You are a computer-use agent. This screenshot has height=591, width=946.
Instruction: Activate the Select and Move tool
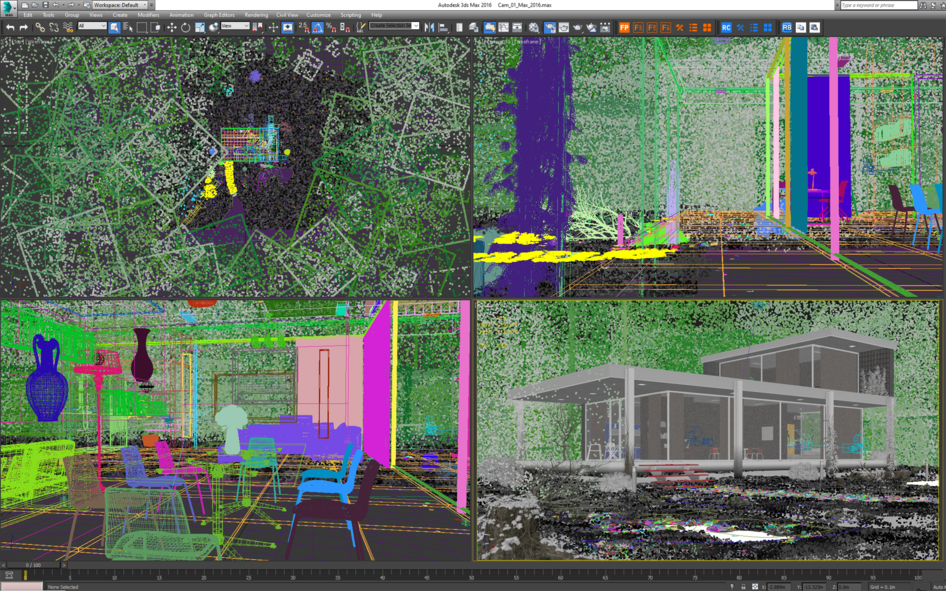point(171,27)
